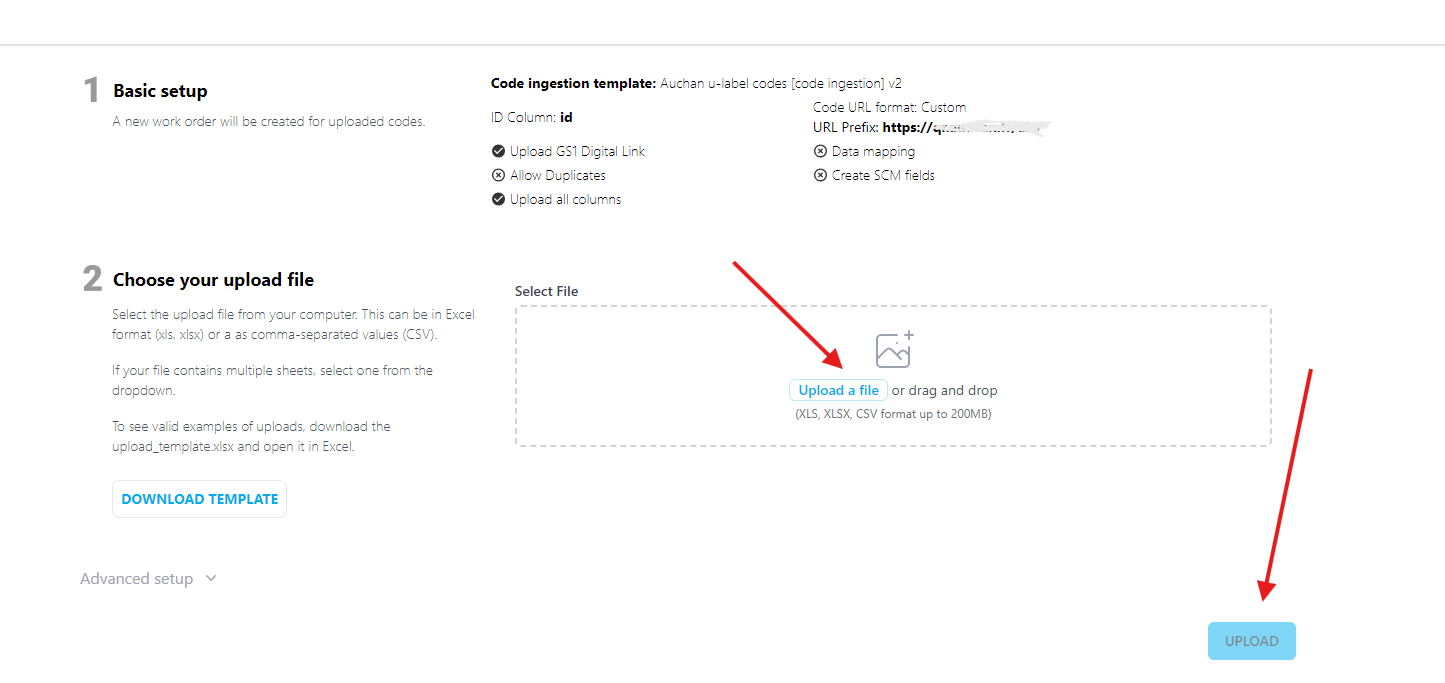This screenshot has width=1445, height=683.
Task: Click the Auchan u-label codes template name
Action: pos(780,84)
